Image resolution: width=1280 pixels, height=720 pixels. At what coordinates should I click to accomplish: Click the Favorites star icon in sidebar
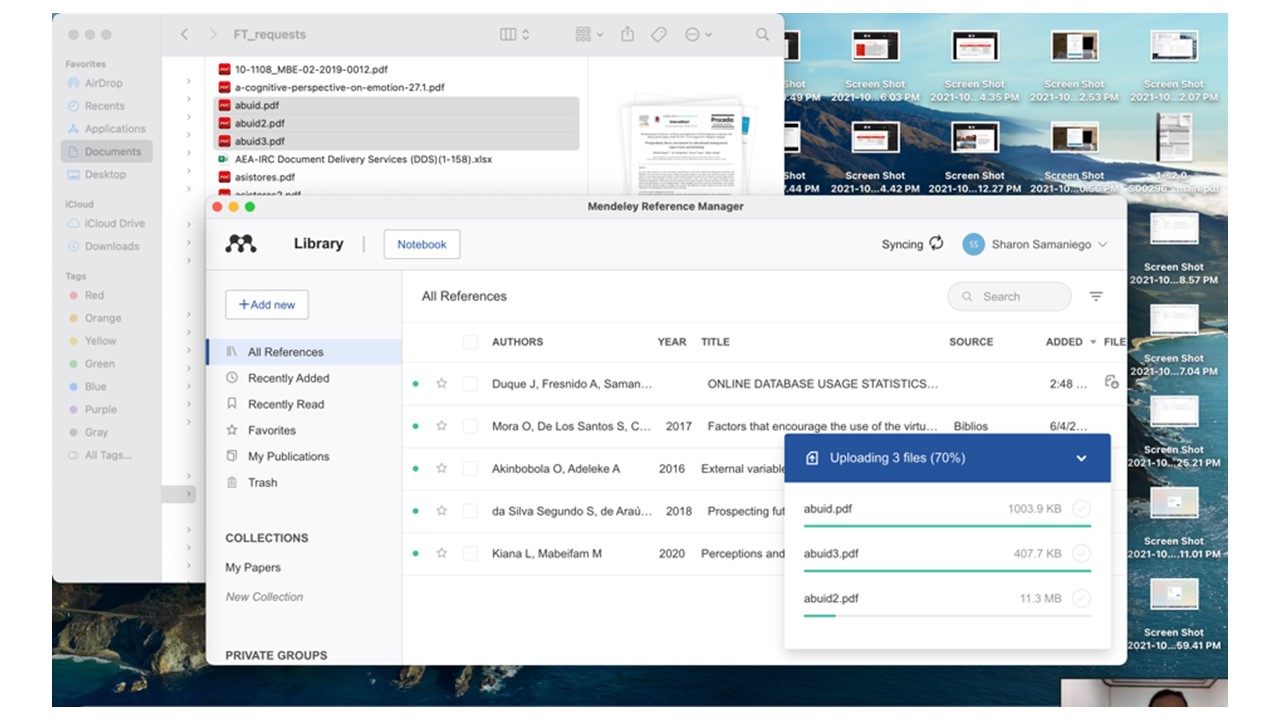click(232, 430)
